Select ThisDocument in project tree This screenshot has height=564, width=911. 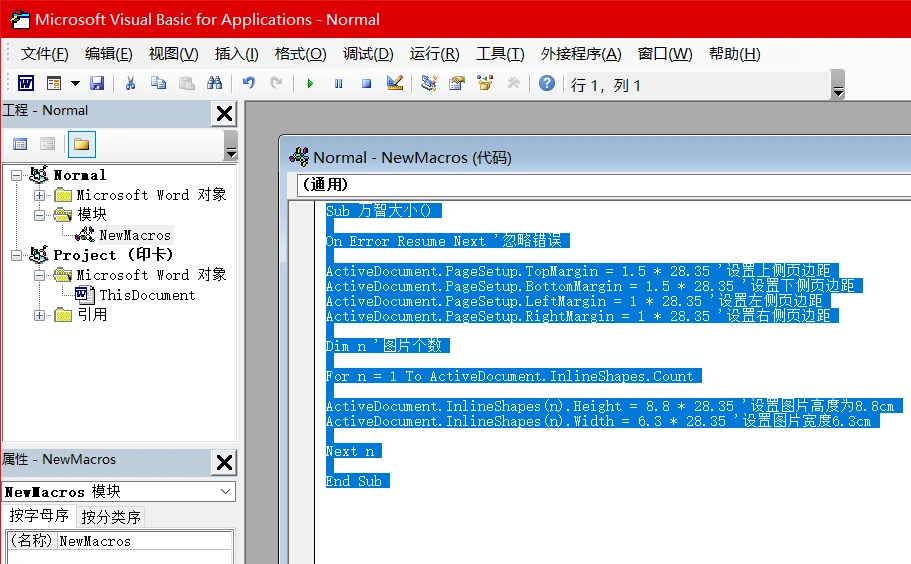pos(147,295)
